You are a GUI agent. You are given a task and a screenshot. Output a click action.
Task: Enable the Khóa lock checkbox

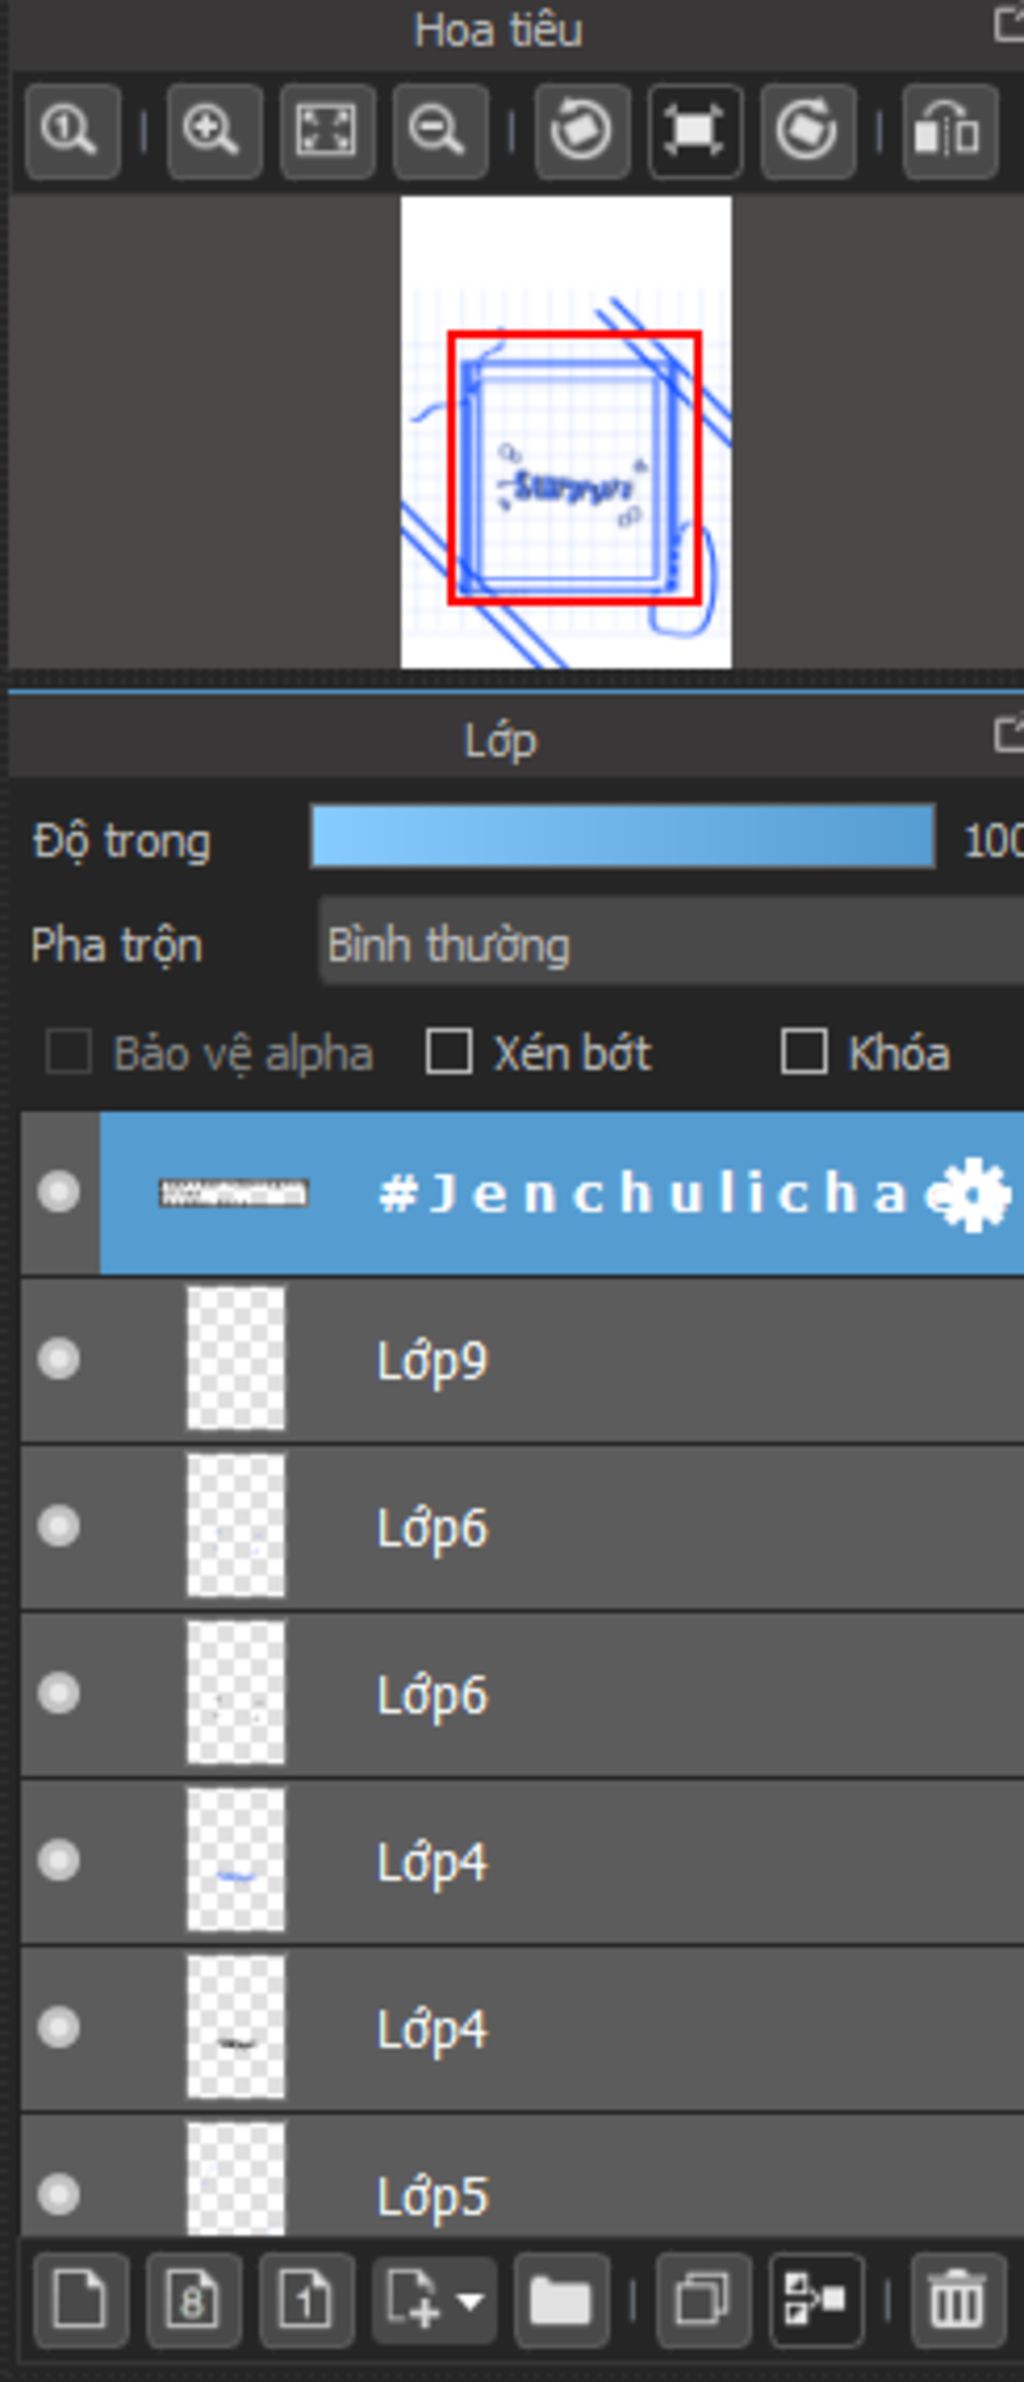[804, 1052]
